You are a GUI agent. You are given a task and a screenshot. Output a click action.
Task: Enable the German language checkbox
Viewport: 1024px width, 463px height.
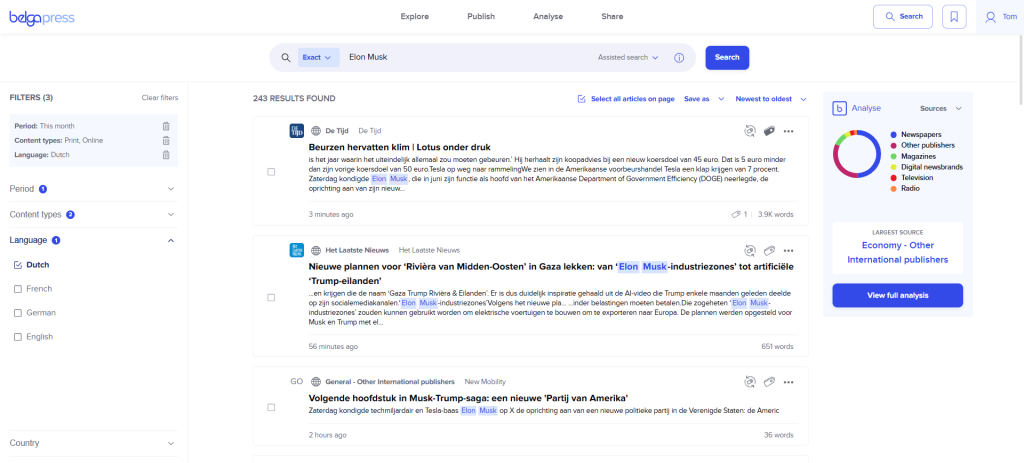pos(18,313)
